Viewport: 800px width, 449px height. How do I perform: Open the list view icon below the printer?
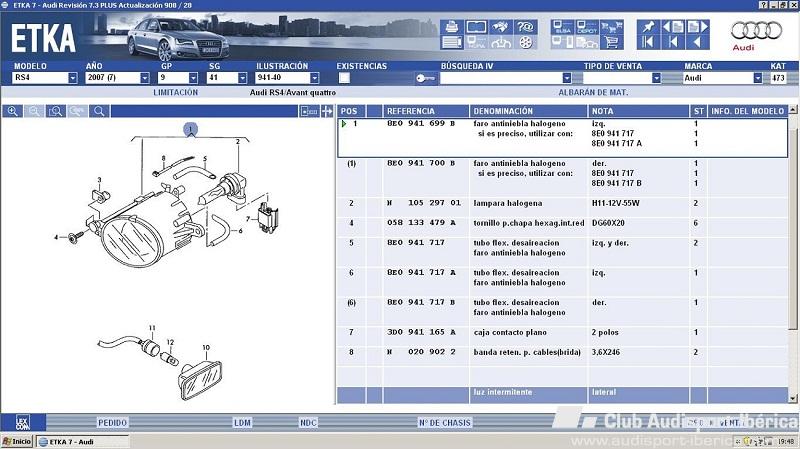452,42
